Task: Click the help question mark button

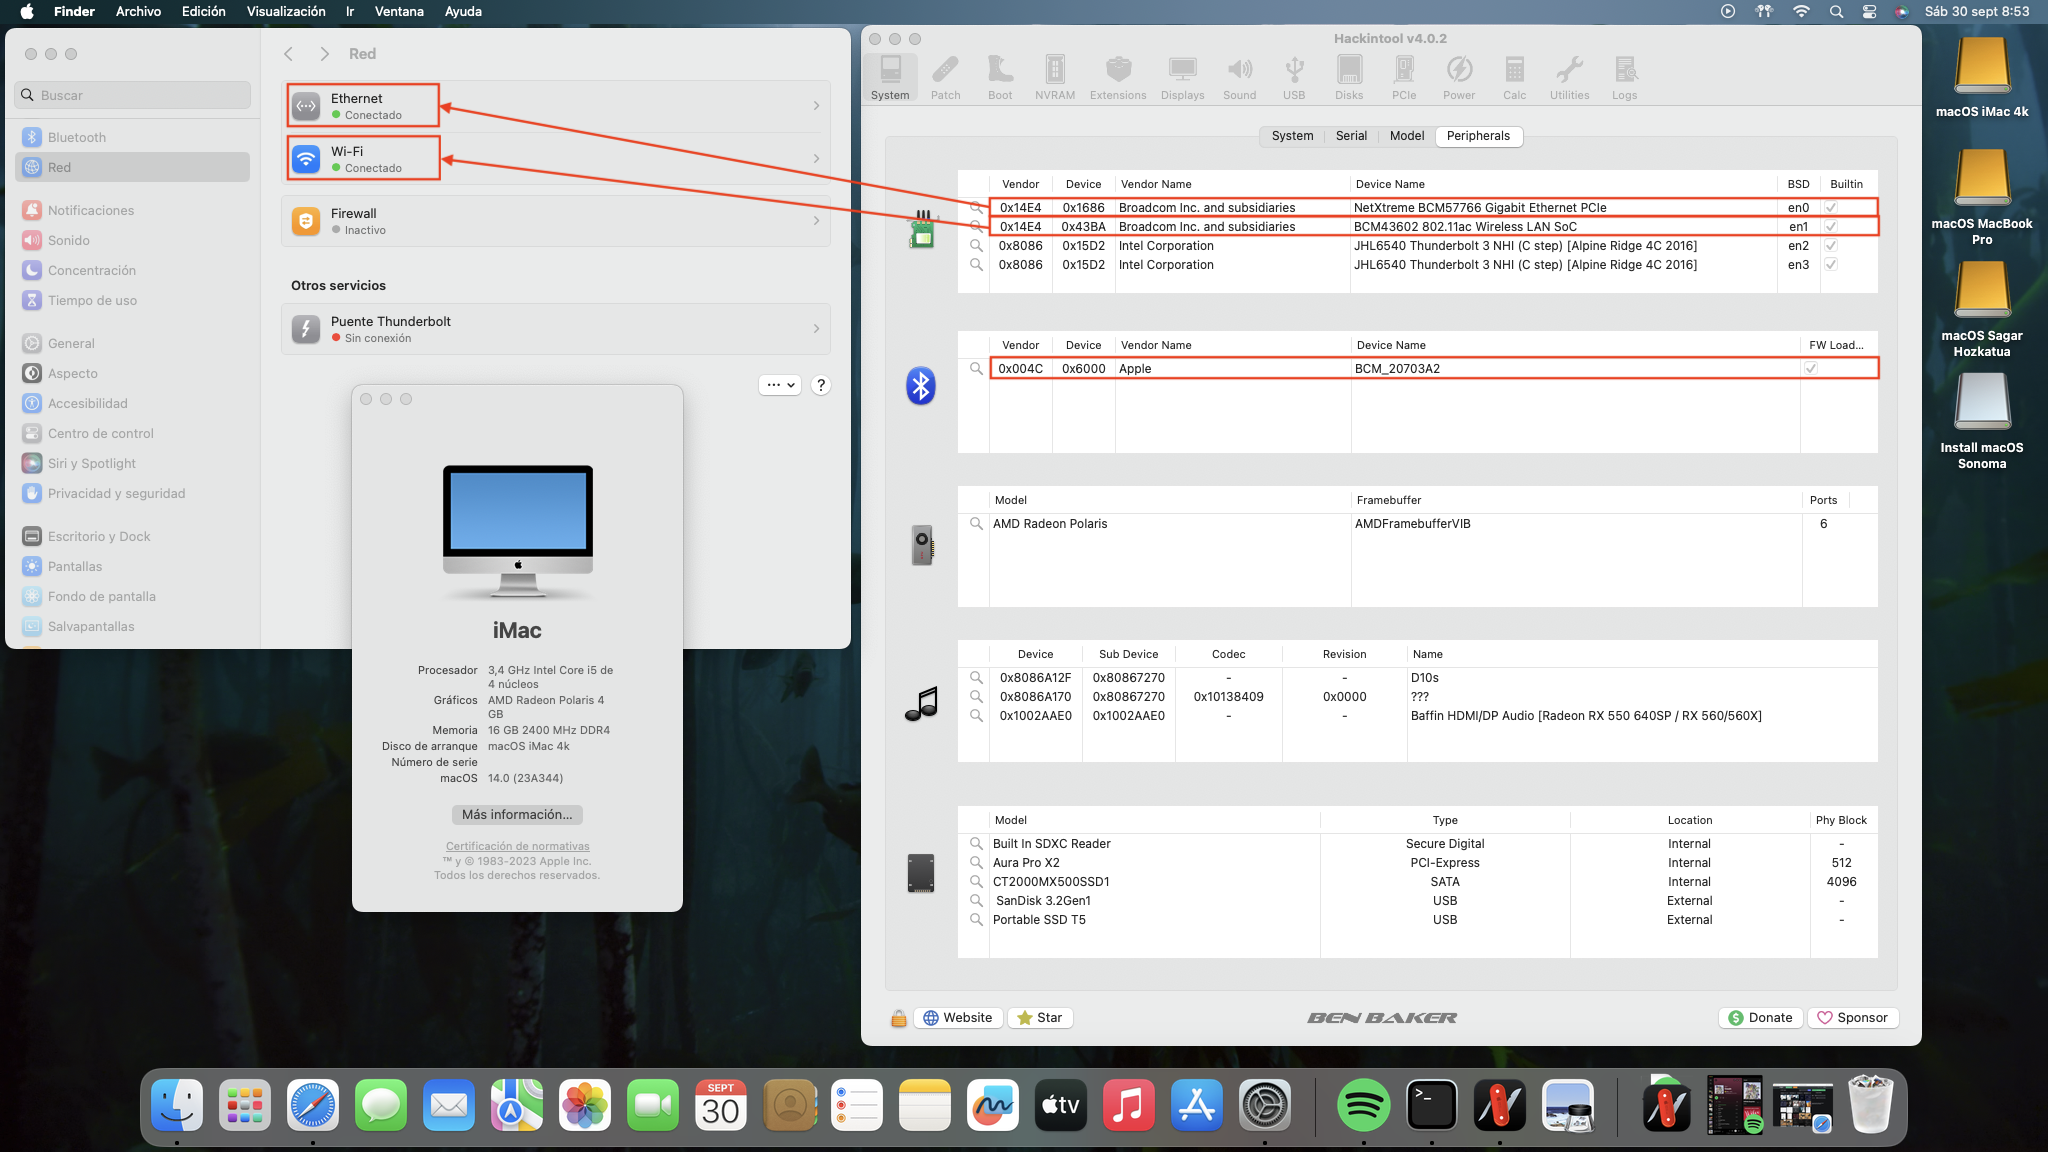Action: click(x=821, y=385)
